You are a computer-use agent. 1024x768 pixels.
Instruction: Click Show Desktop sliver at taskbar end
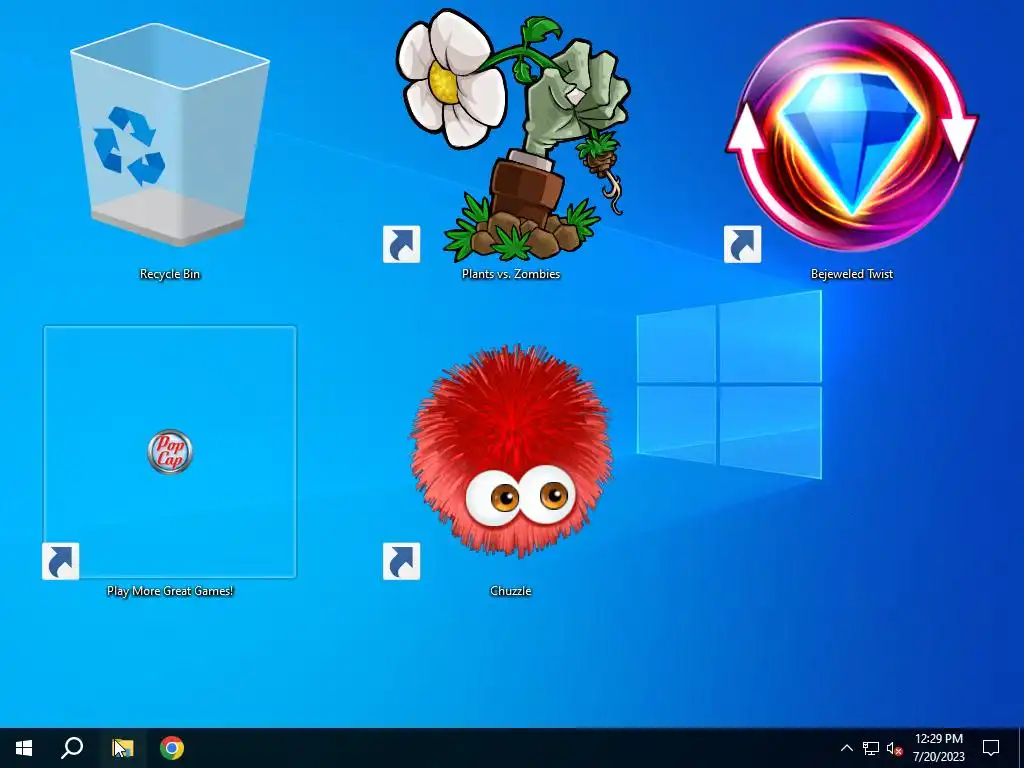click(x=1021, y=748)
